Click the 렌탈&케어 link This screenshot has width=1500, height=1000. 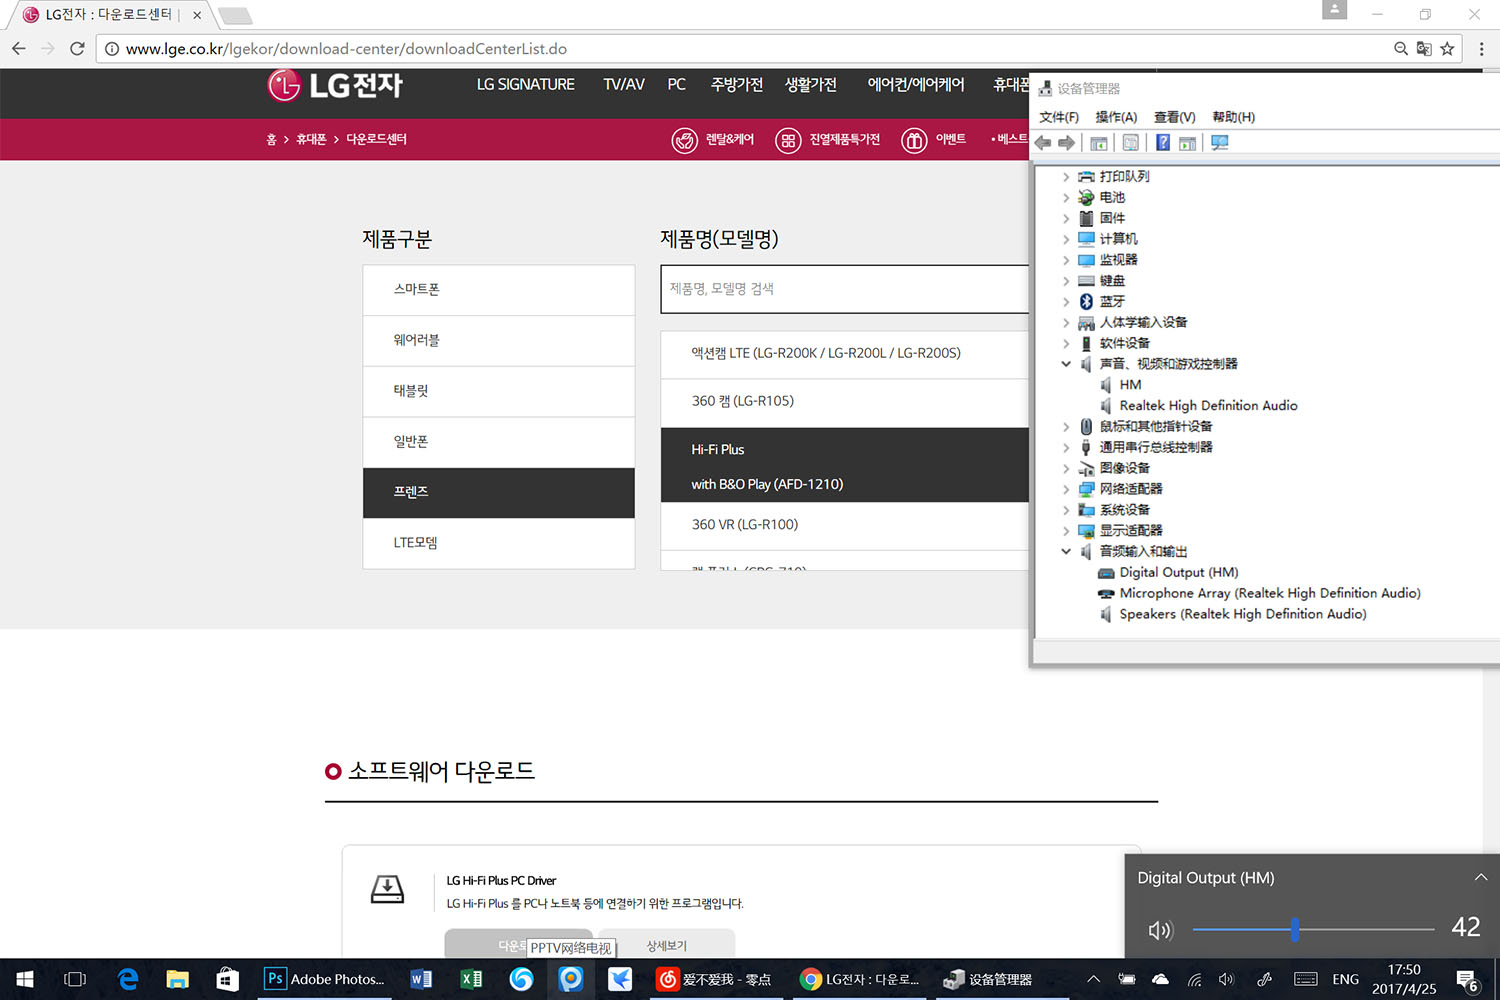pyautogui.click(x=713, y=140)
